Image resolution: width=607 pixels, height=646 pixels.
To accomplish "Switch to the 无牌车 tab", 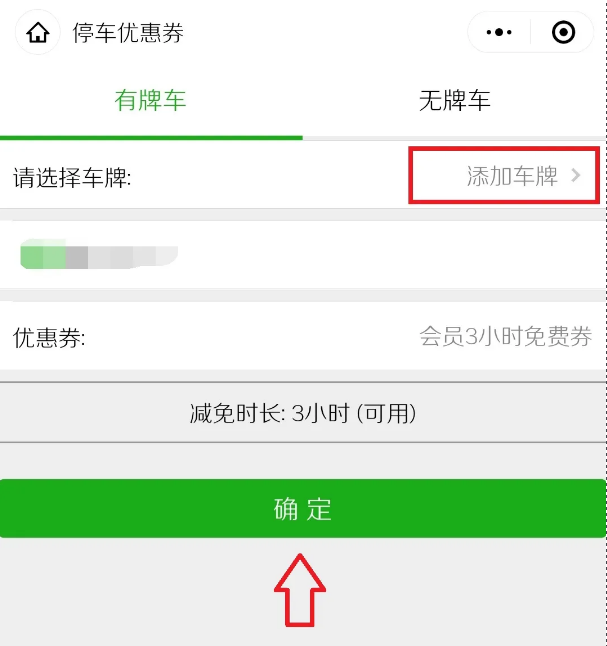I will (x=455, y=100).
